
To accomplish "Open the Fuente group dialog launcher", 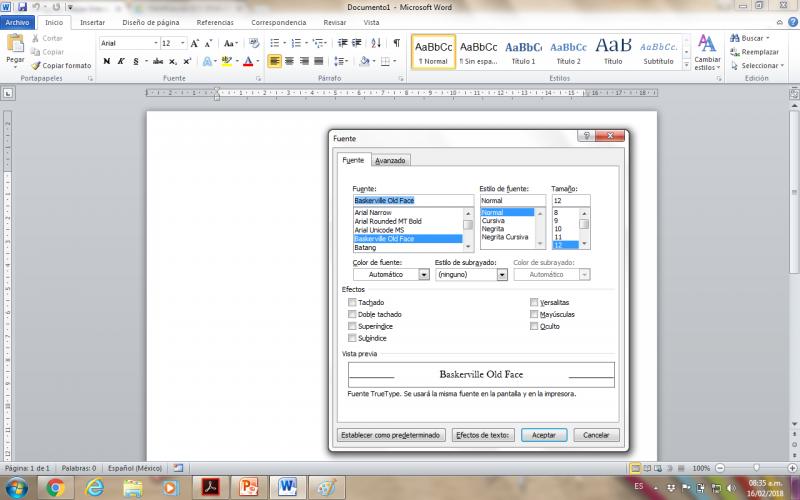I will click(258, 79).
